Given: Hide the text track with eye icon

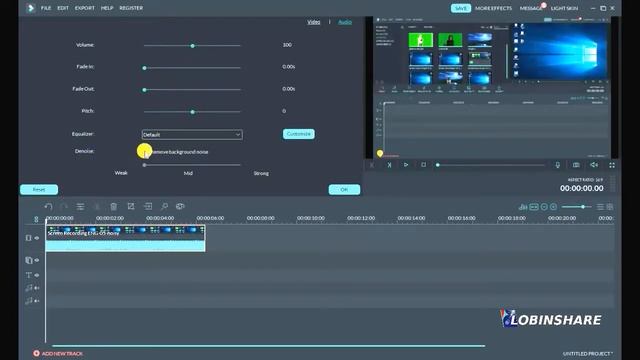Looking at the screenshot, I should click(37, 275).
